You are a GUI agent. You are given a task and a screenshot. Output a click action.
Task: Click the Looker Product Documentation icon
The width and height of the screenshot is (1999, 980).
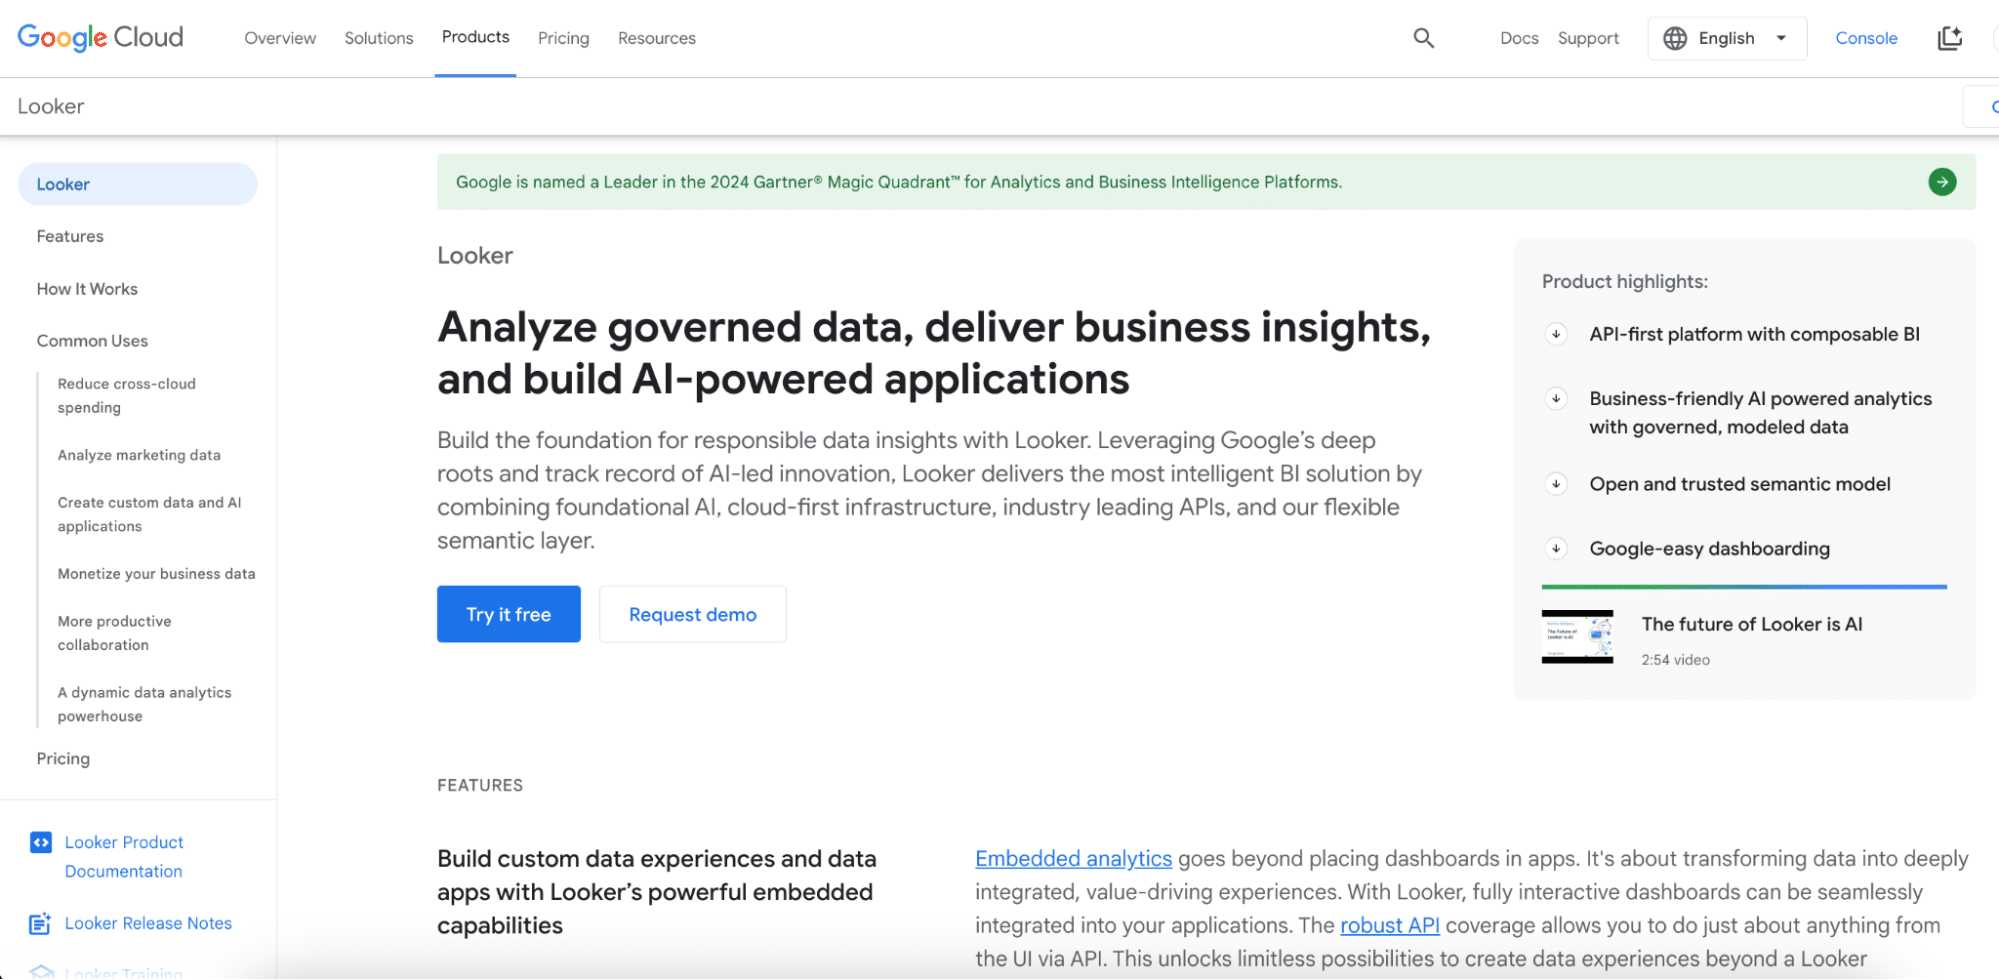coord(41,843)
